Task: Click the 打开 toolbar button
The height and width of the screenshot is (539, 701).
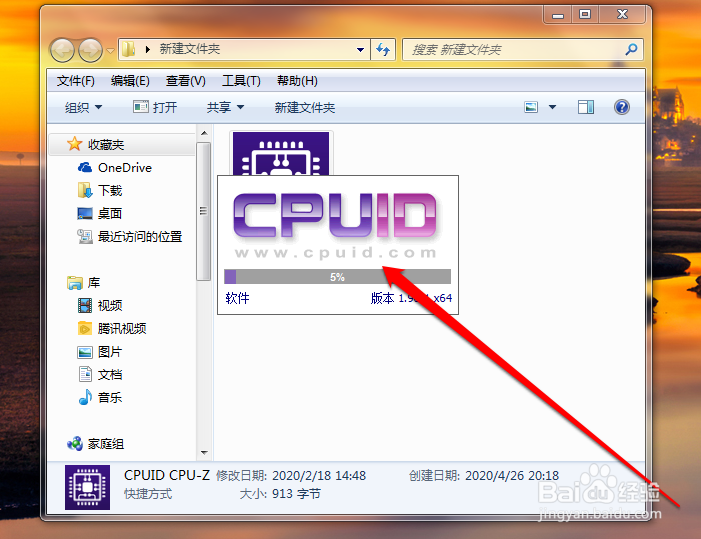Action: (155, 107)
